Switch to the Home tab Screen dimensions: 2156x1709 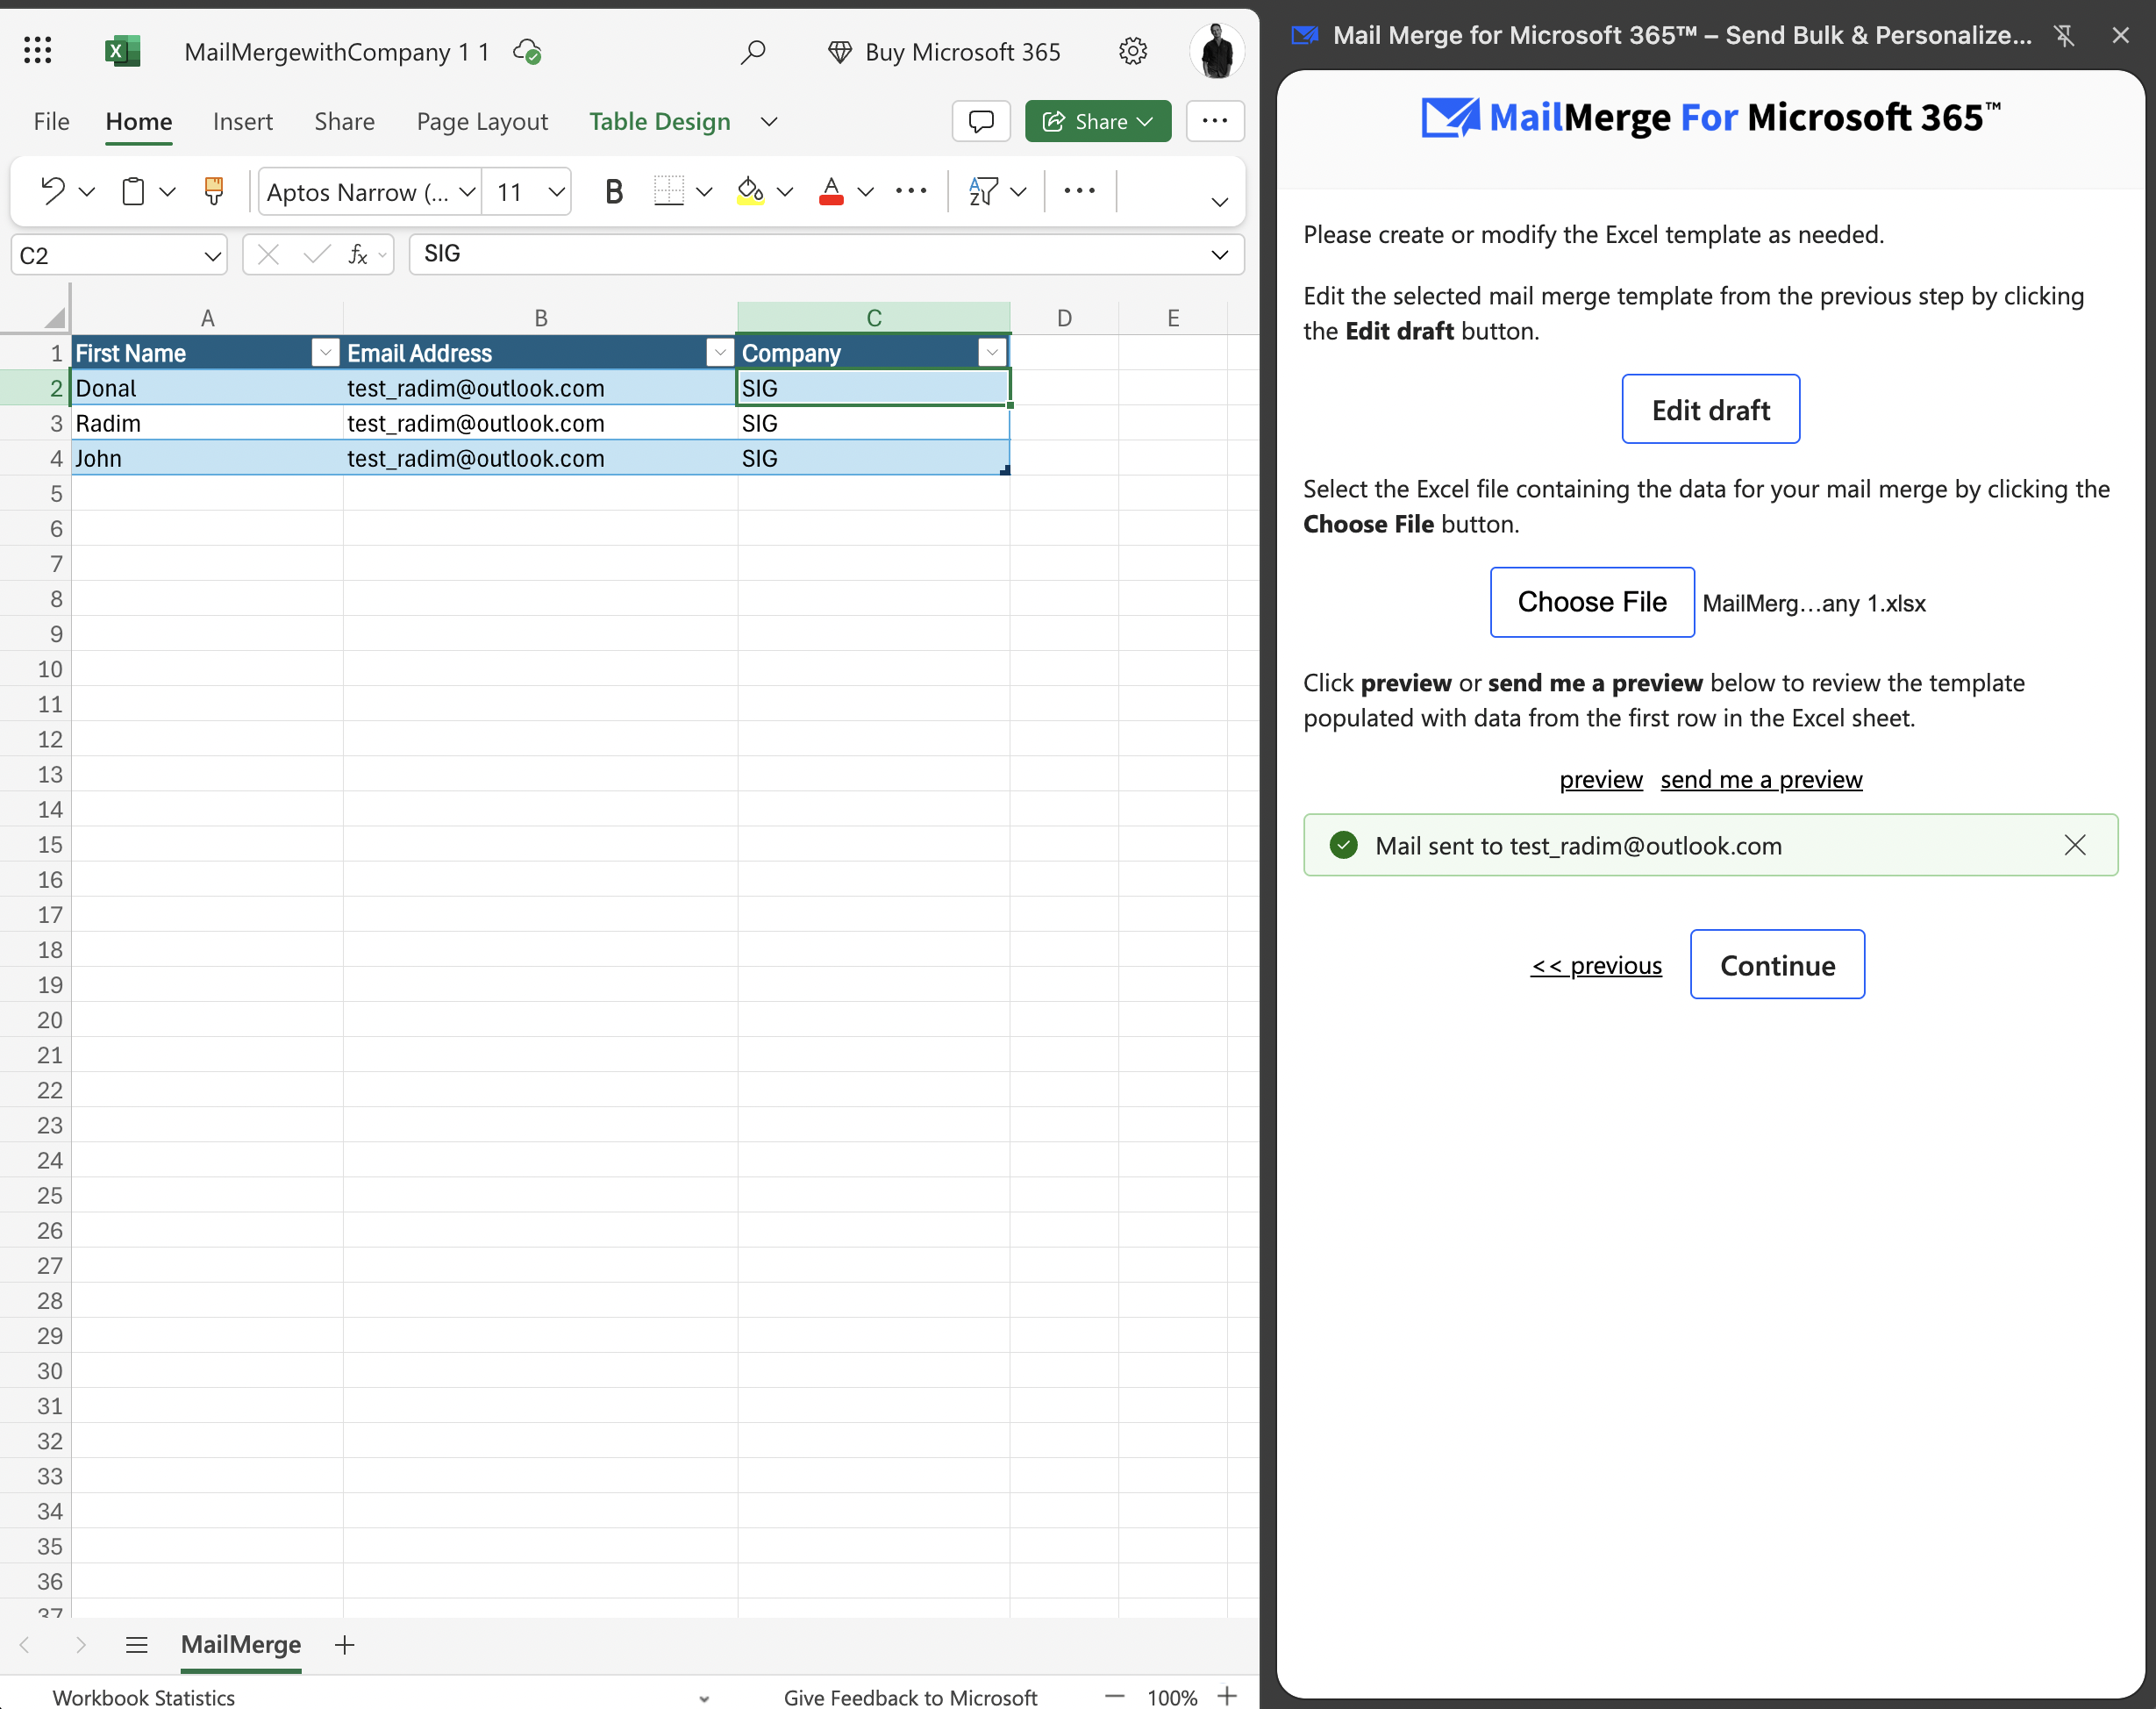[139, 121]
